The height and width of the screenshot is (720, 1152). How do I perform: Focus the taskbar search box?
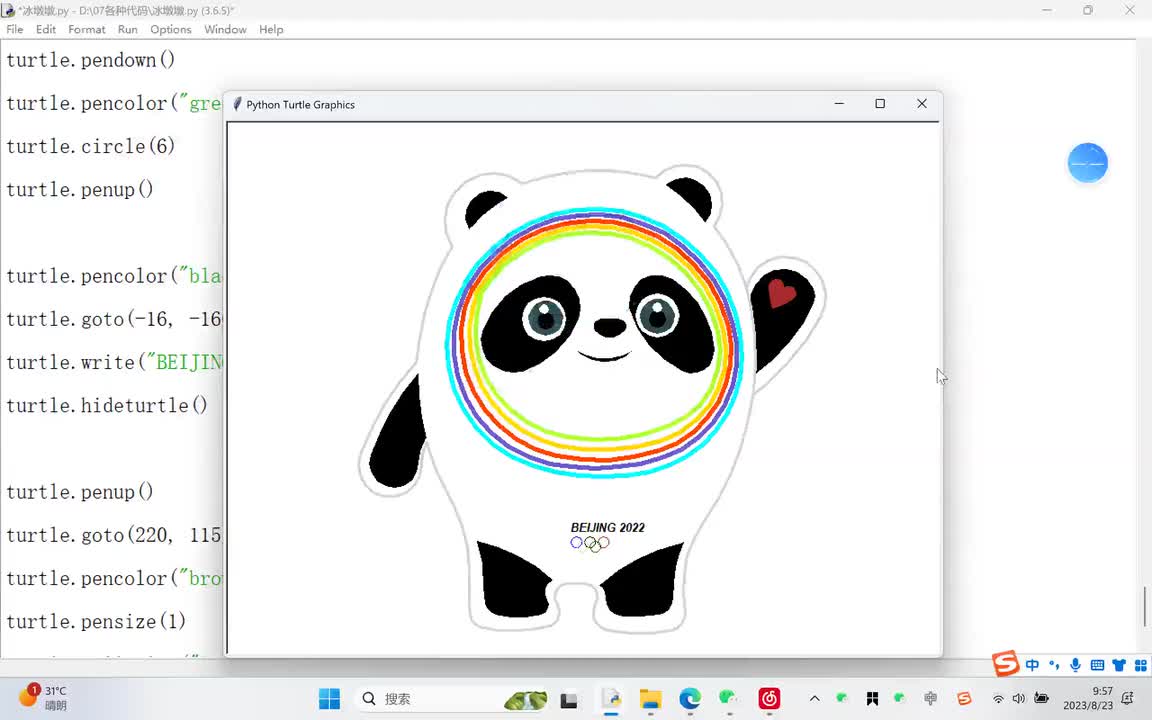pos(453,699)
